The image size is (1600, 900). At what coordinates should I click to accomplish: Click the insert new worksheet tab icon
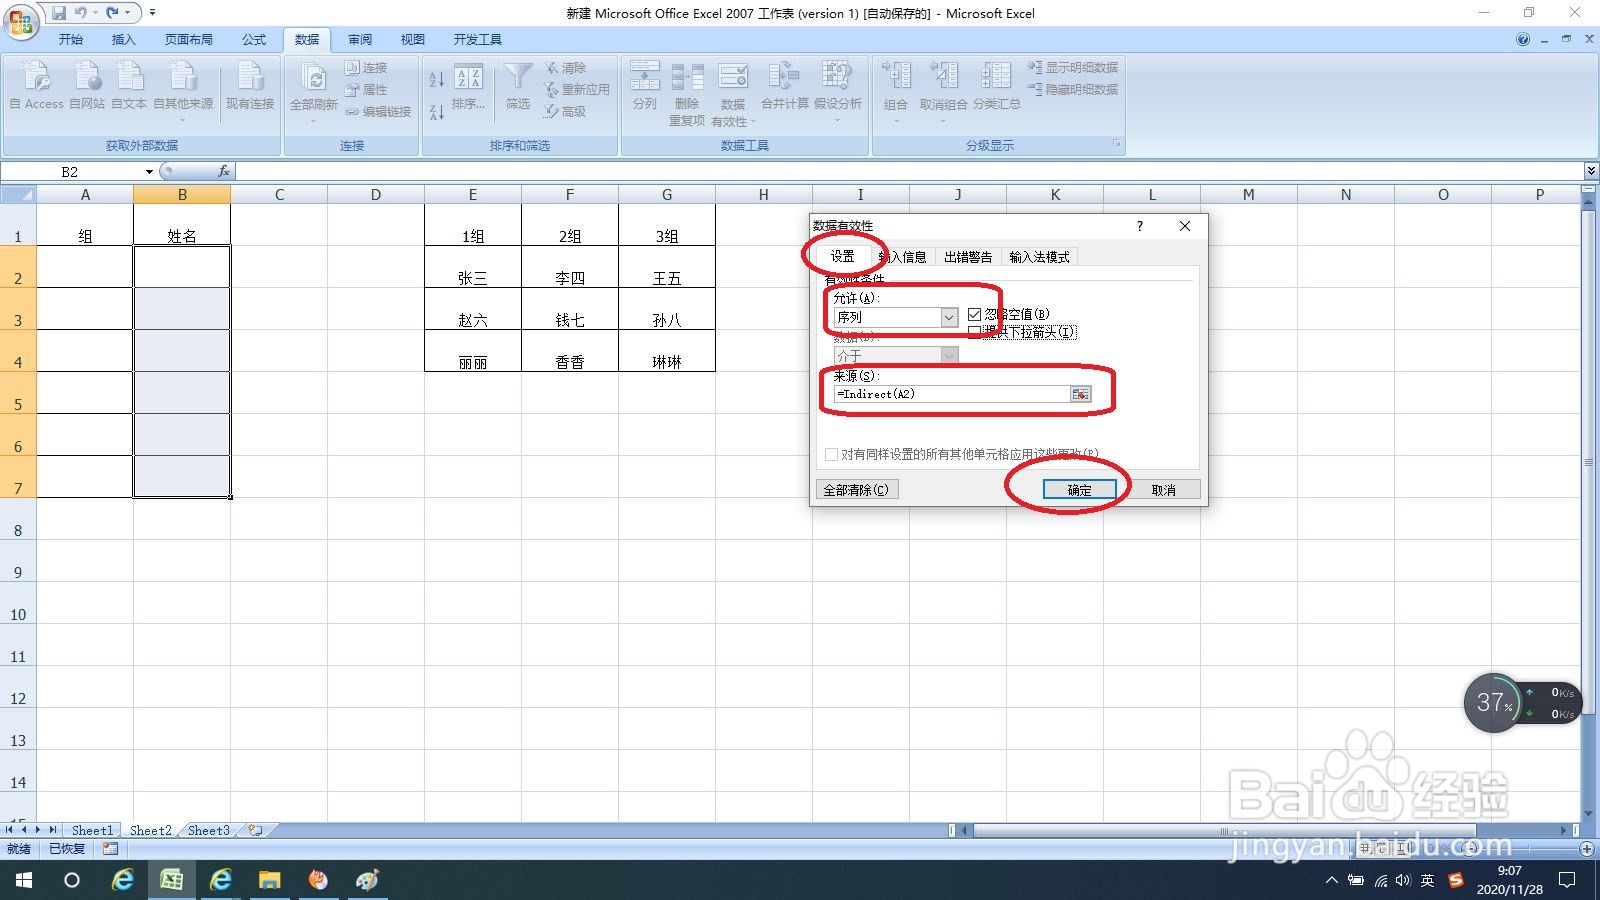[x=255, y=830]
